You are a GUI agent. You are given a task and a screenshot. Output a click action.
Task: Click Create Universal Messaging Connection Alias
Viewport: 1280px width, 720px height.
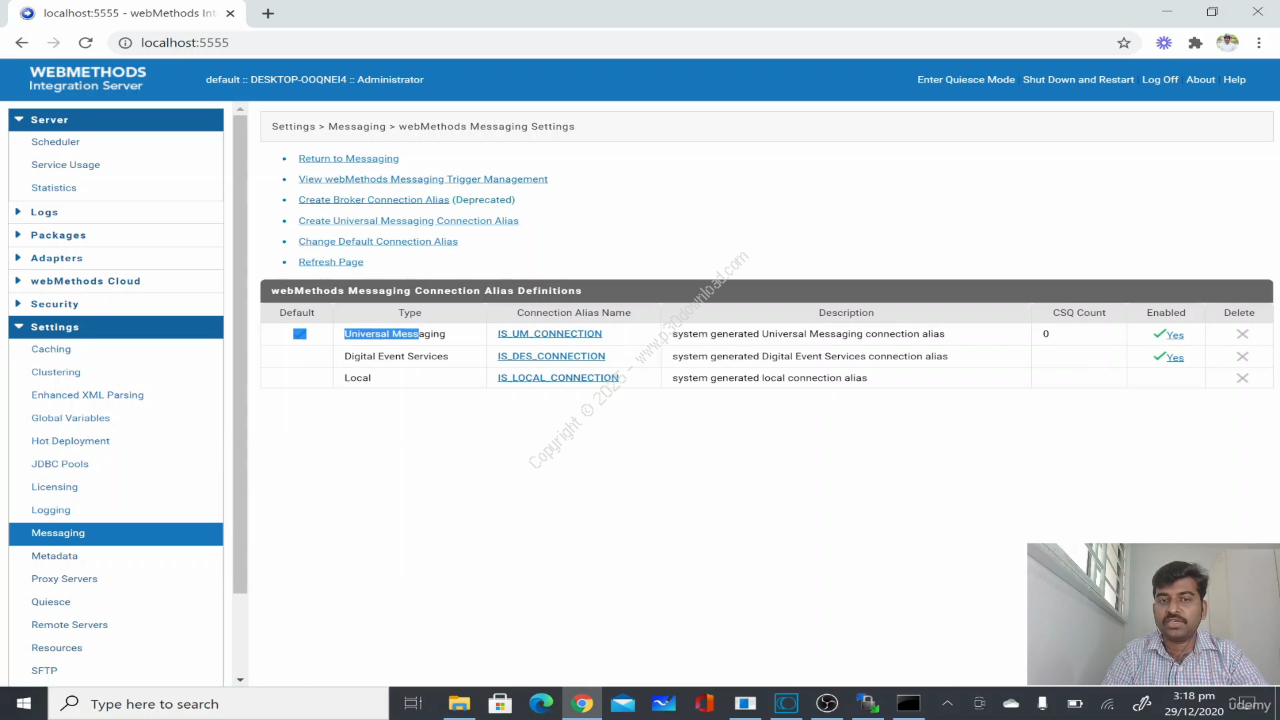pyautogui.click(x=408, y=221)
